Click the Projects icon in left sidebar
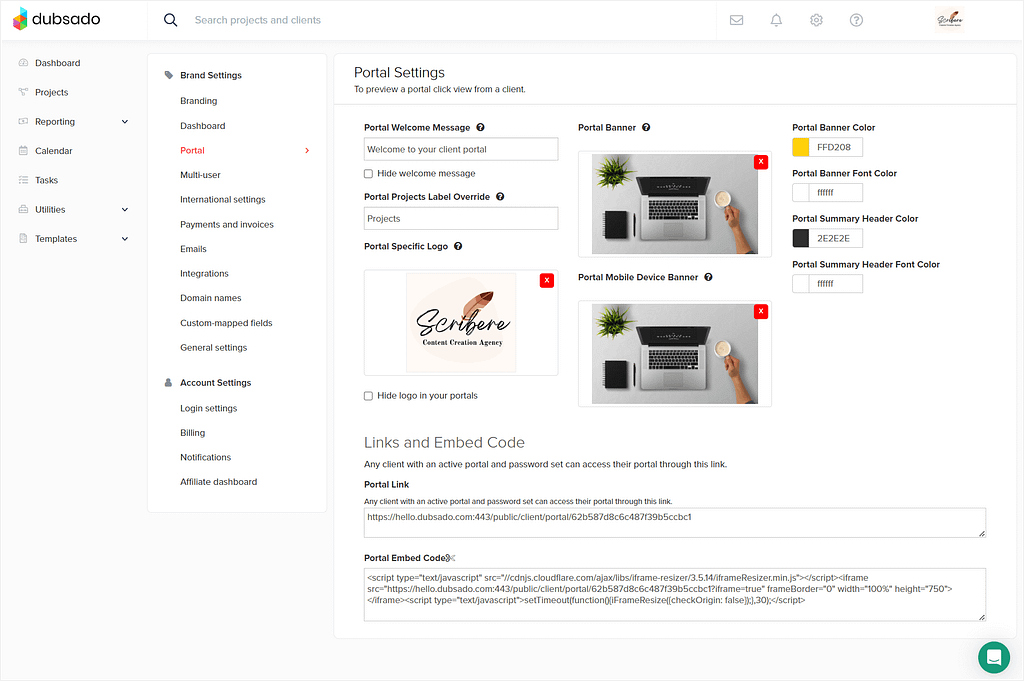 click(24, 92)
